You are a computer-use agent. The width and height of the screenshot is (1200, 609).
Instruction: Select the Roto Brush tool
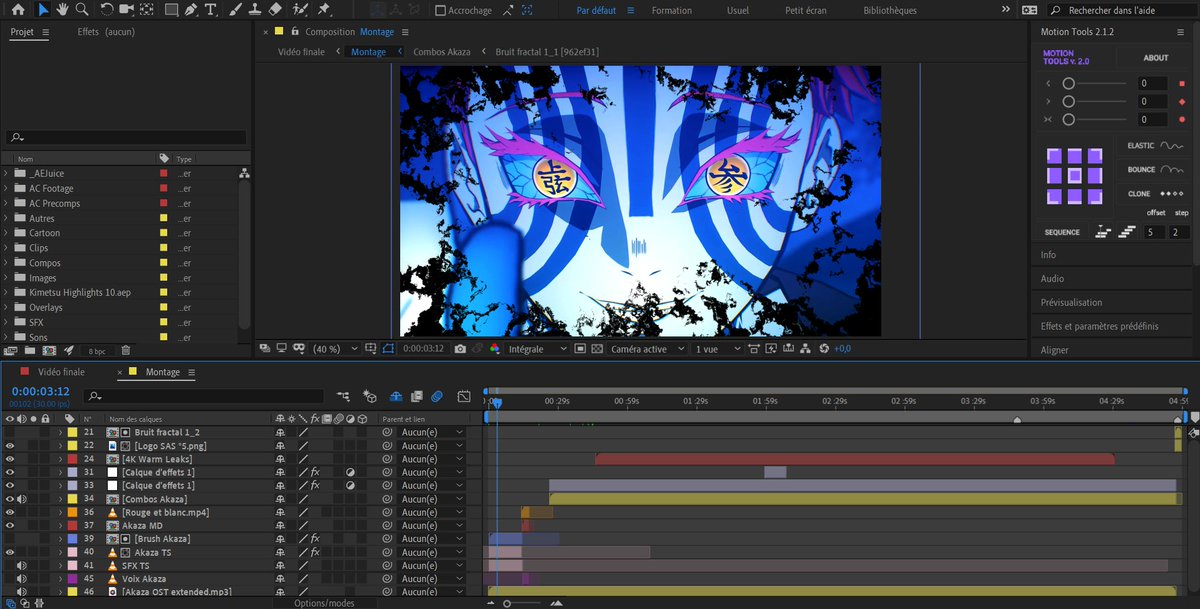tap(300, 10)
